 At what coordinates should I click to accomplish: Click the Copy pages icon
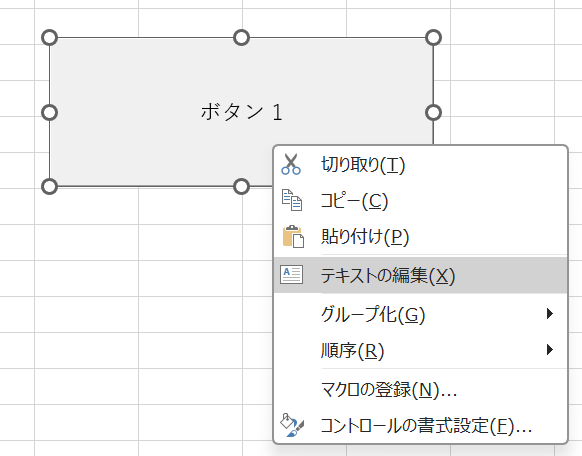tap(292, 200)
